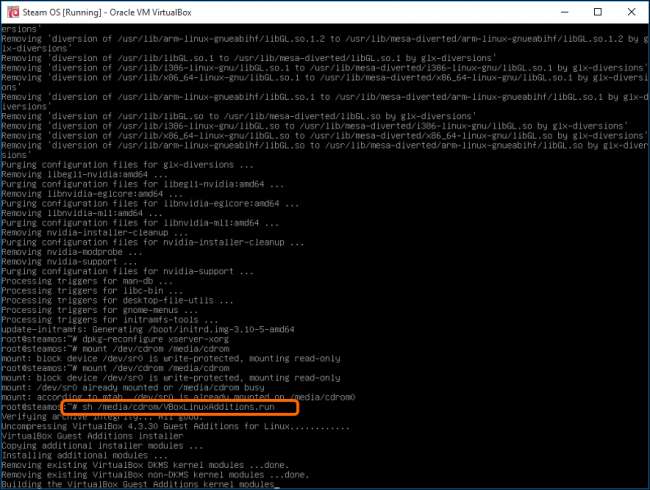Click 'Removing nvidia-installer-cleanup ...' line

(95, 233)
